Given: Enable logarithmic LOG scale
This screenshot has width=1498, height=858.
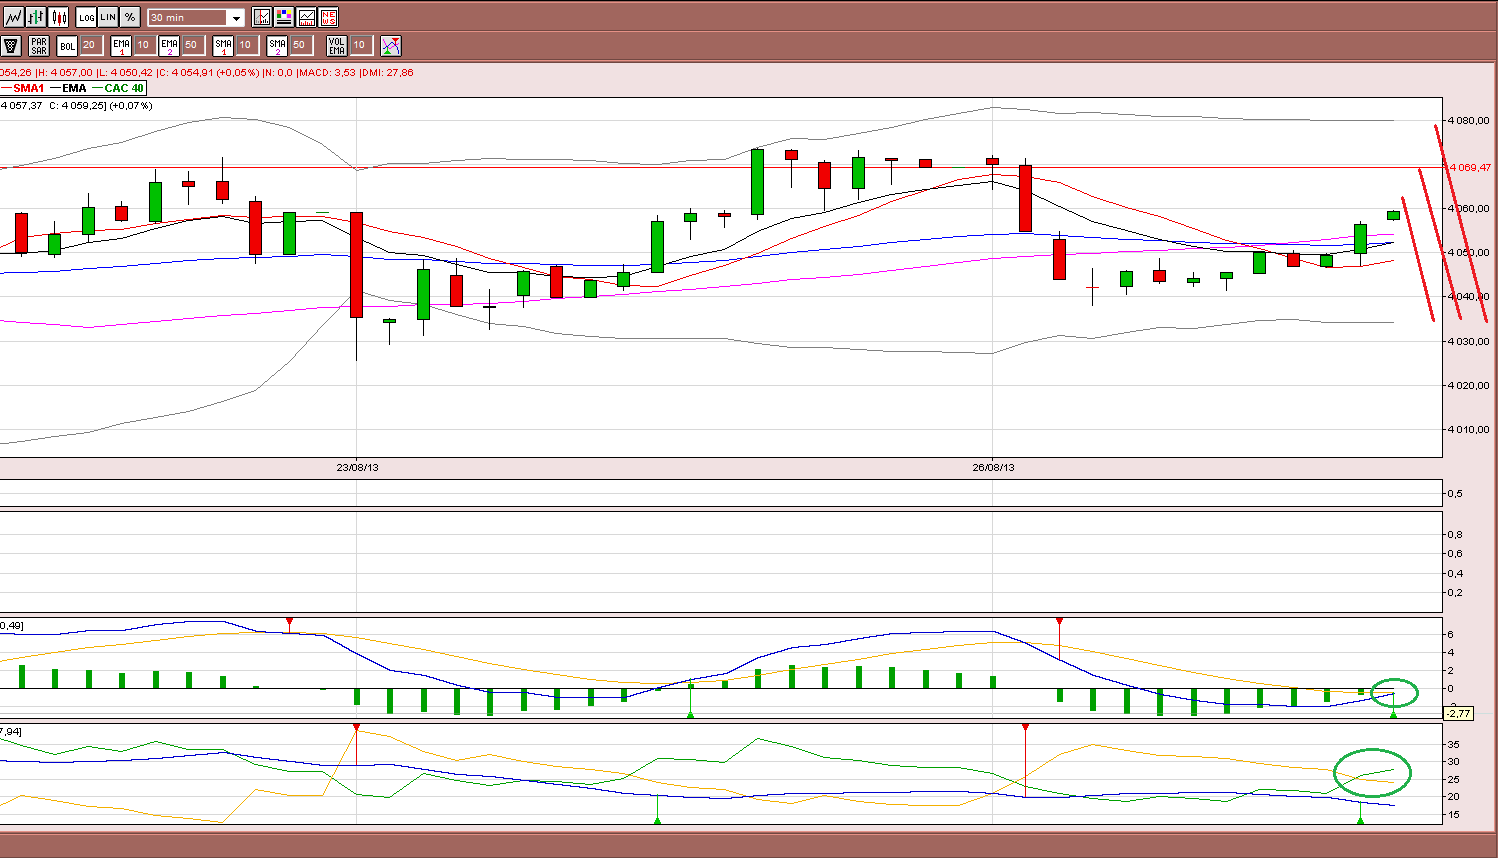Looking at the screenshot, I should pos(87,17).
